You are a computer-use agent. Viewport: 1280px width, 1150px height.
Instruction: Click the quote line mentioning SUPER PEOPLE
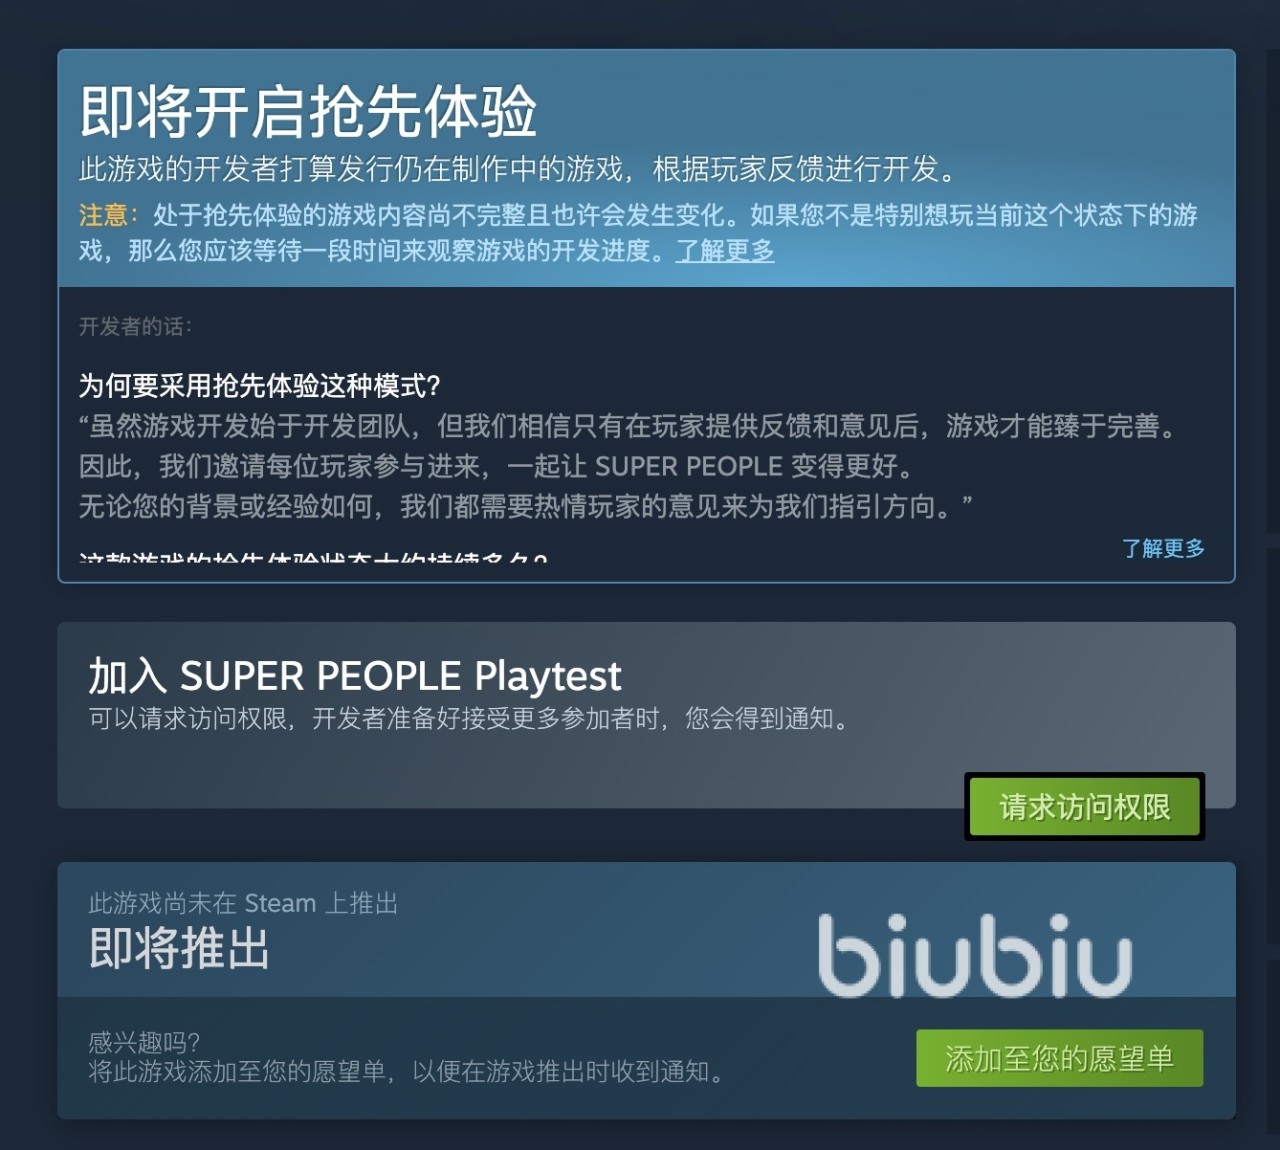497,466
